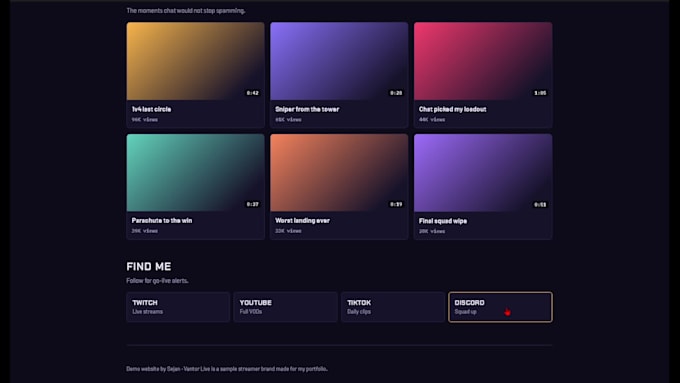Click the view count under Chat picked my loadout
The image size is (680, 383).
point(432,119)
